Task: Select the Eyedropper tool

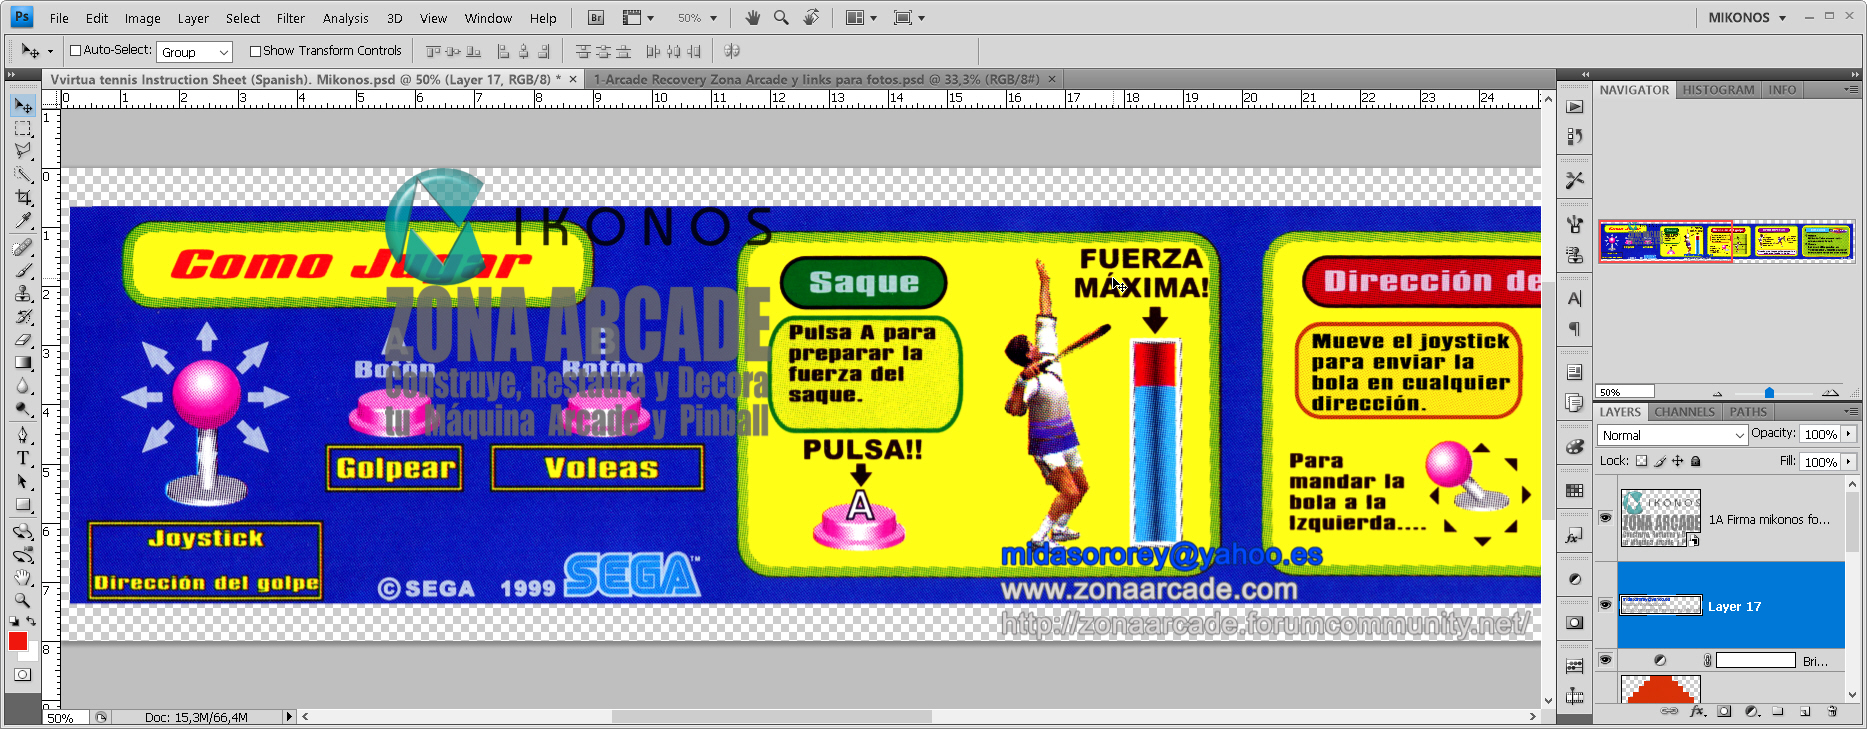Action: 23,221
